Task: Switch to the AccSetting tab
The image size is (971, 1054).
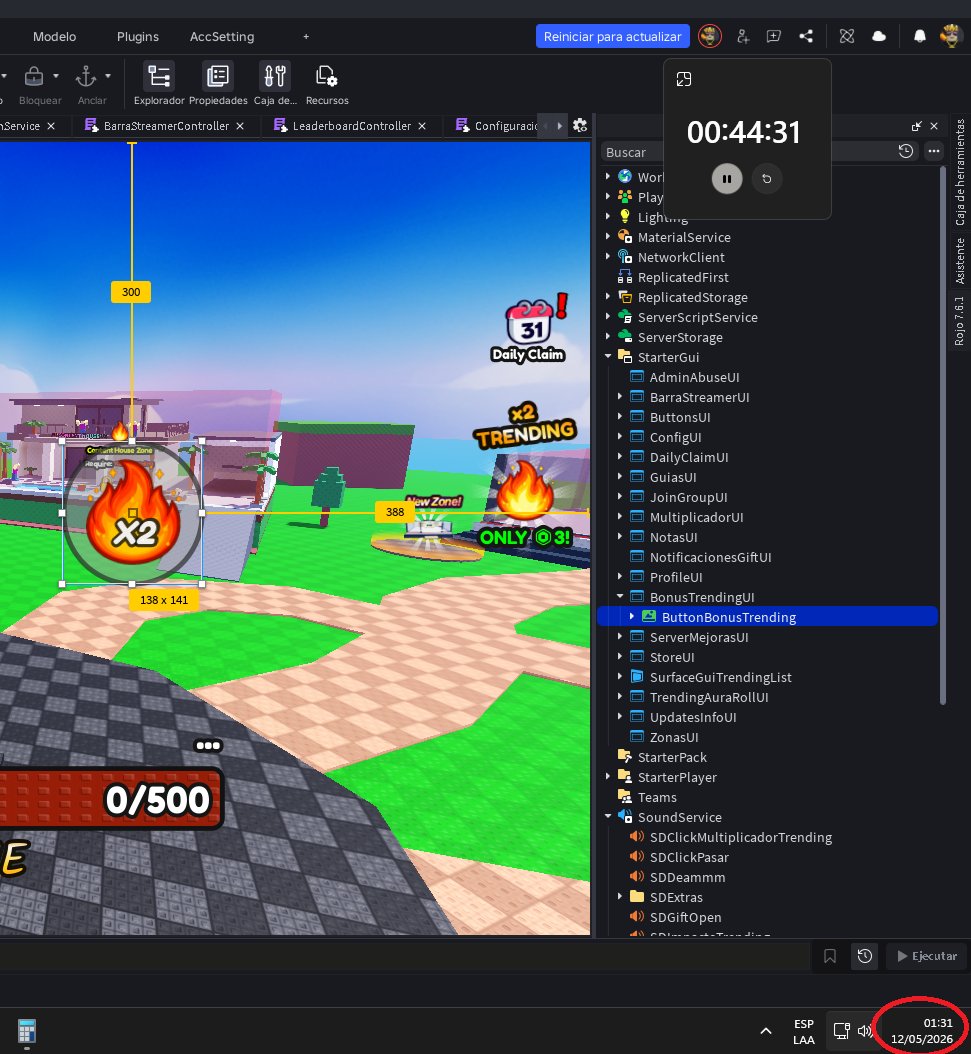Action: click(222, 36)
